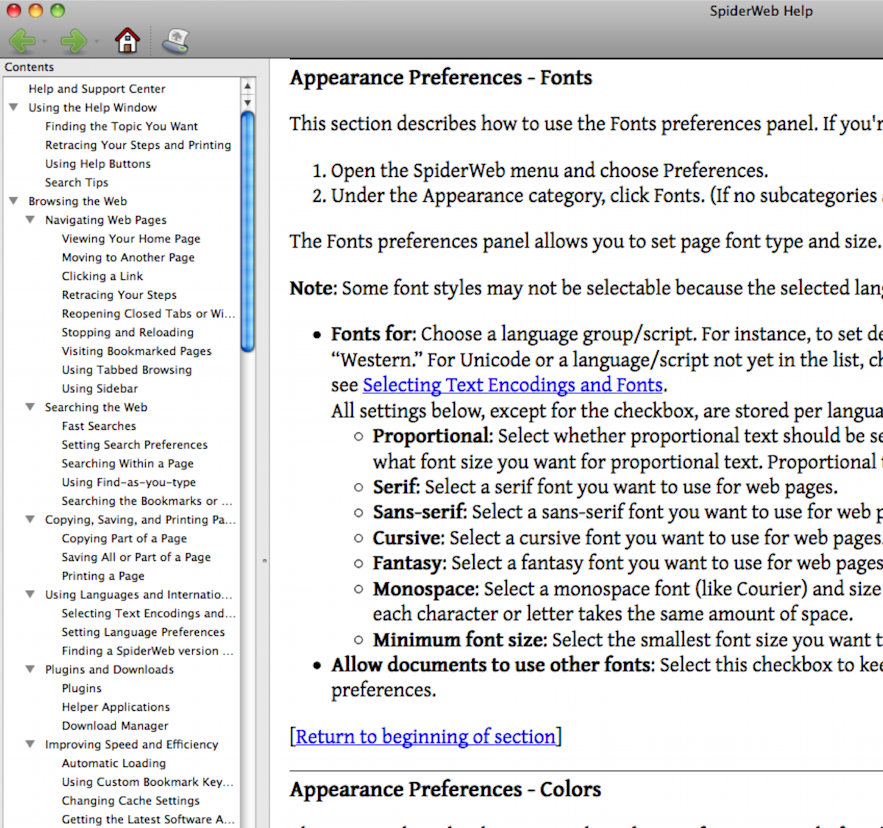Screen dimensions: 883x828
Task: Open Changing Cache Settings topic
Action: [131, 800]
